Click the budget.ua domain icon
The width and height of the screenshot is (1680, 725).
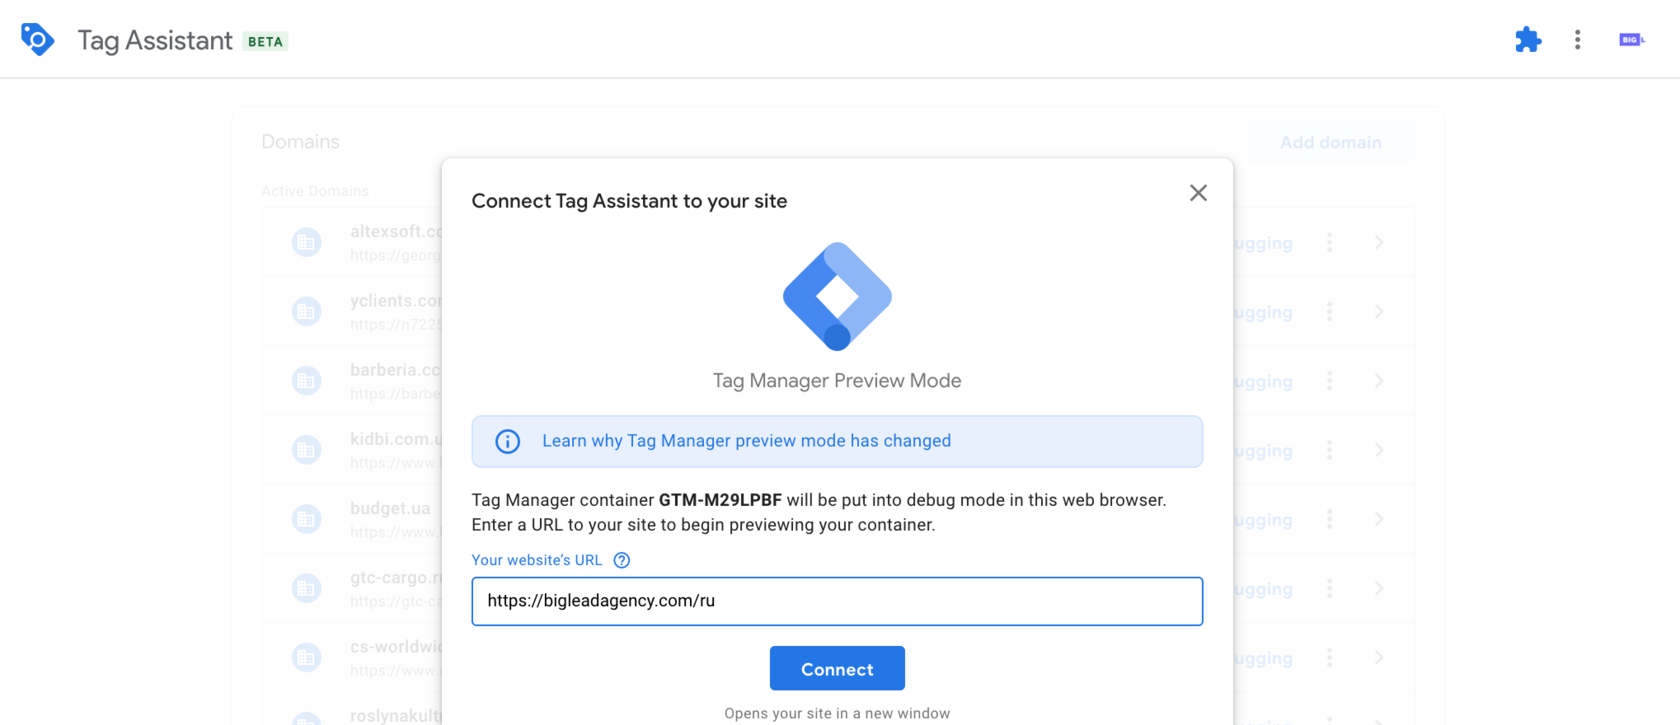pos(306,519)
